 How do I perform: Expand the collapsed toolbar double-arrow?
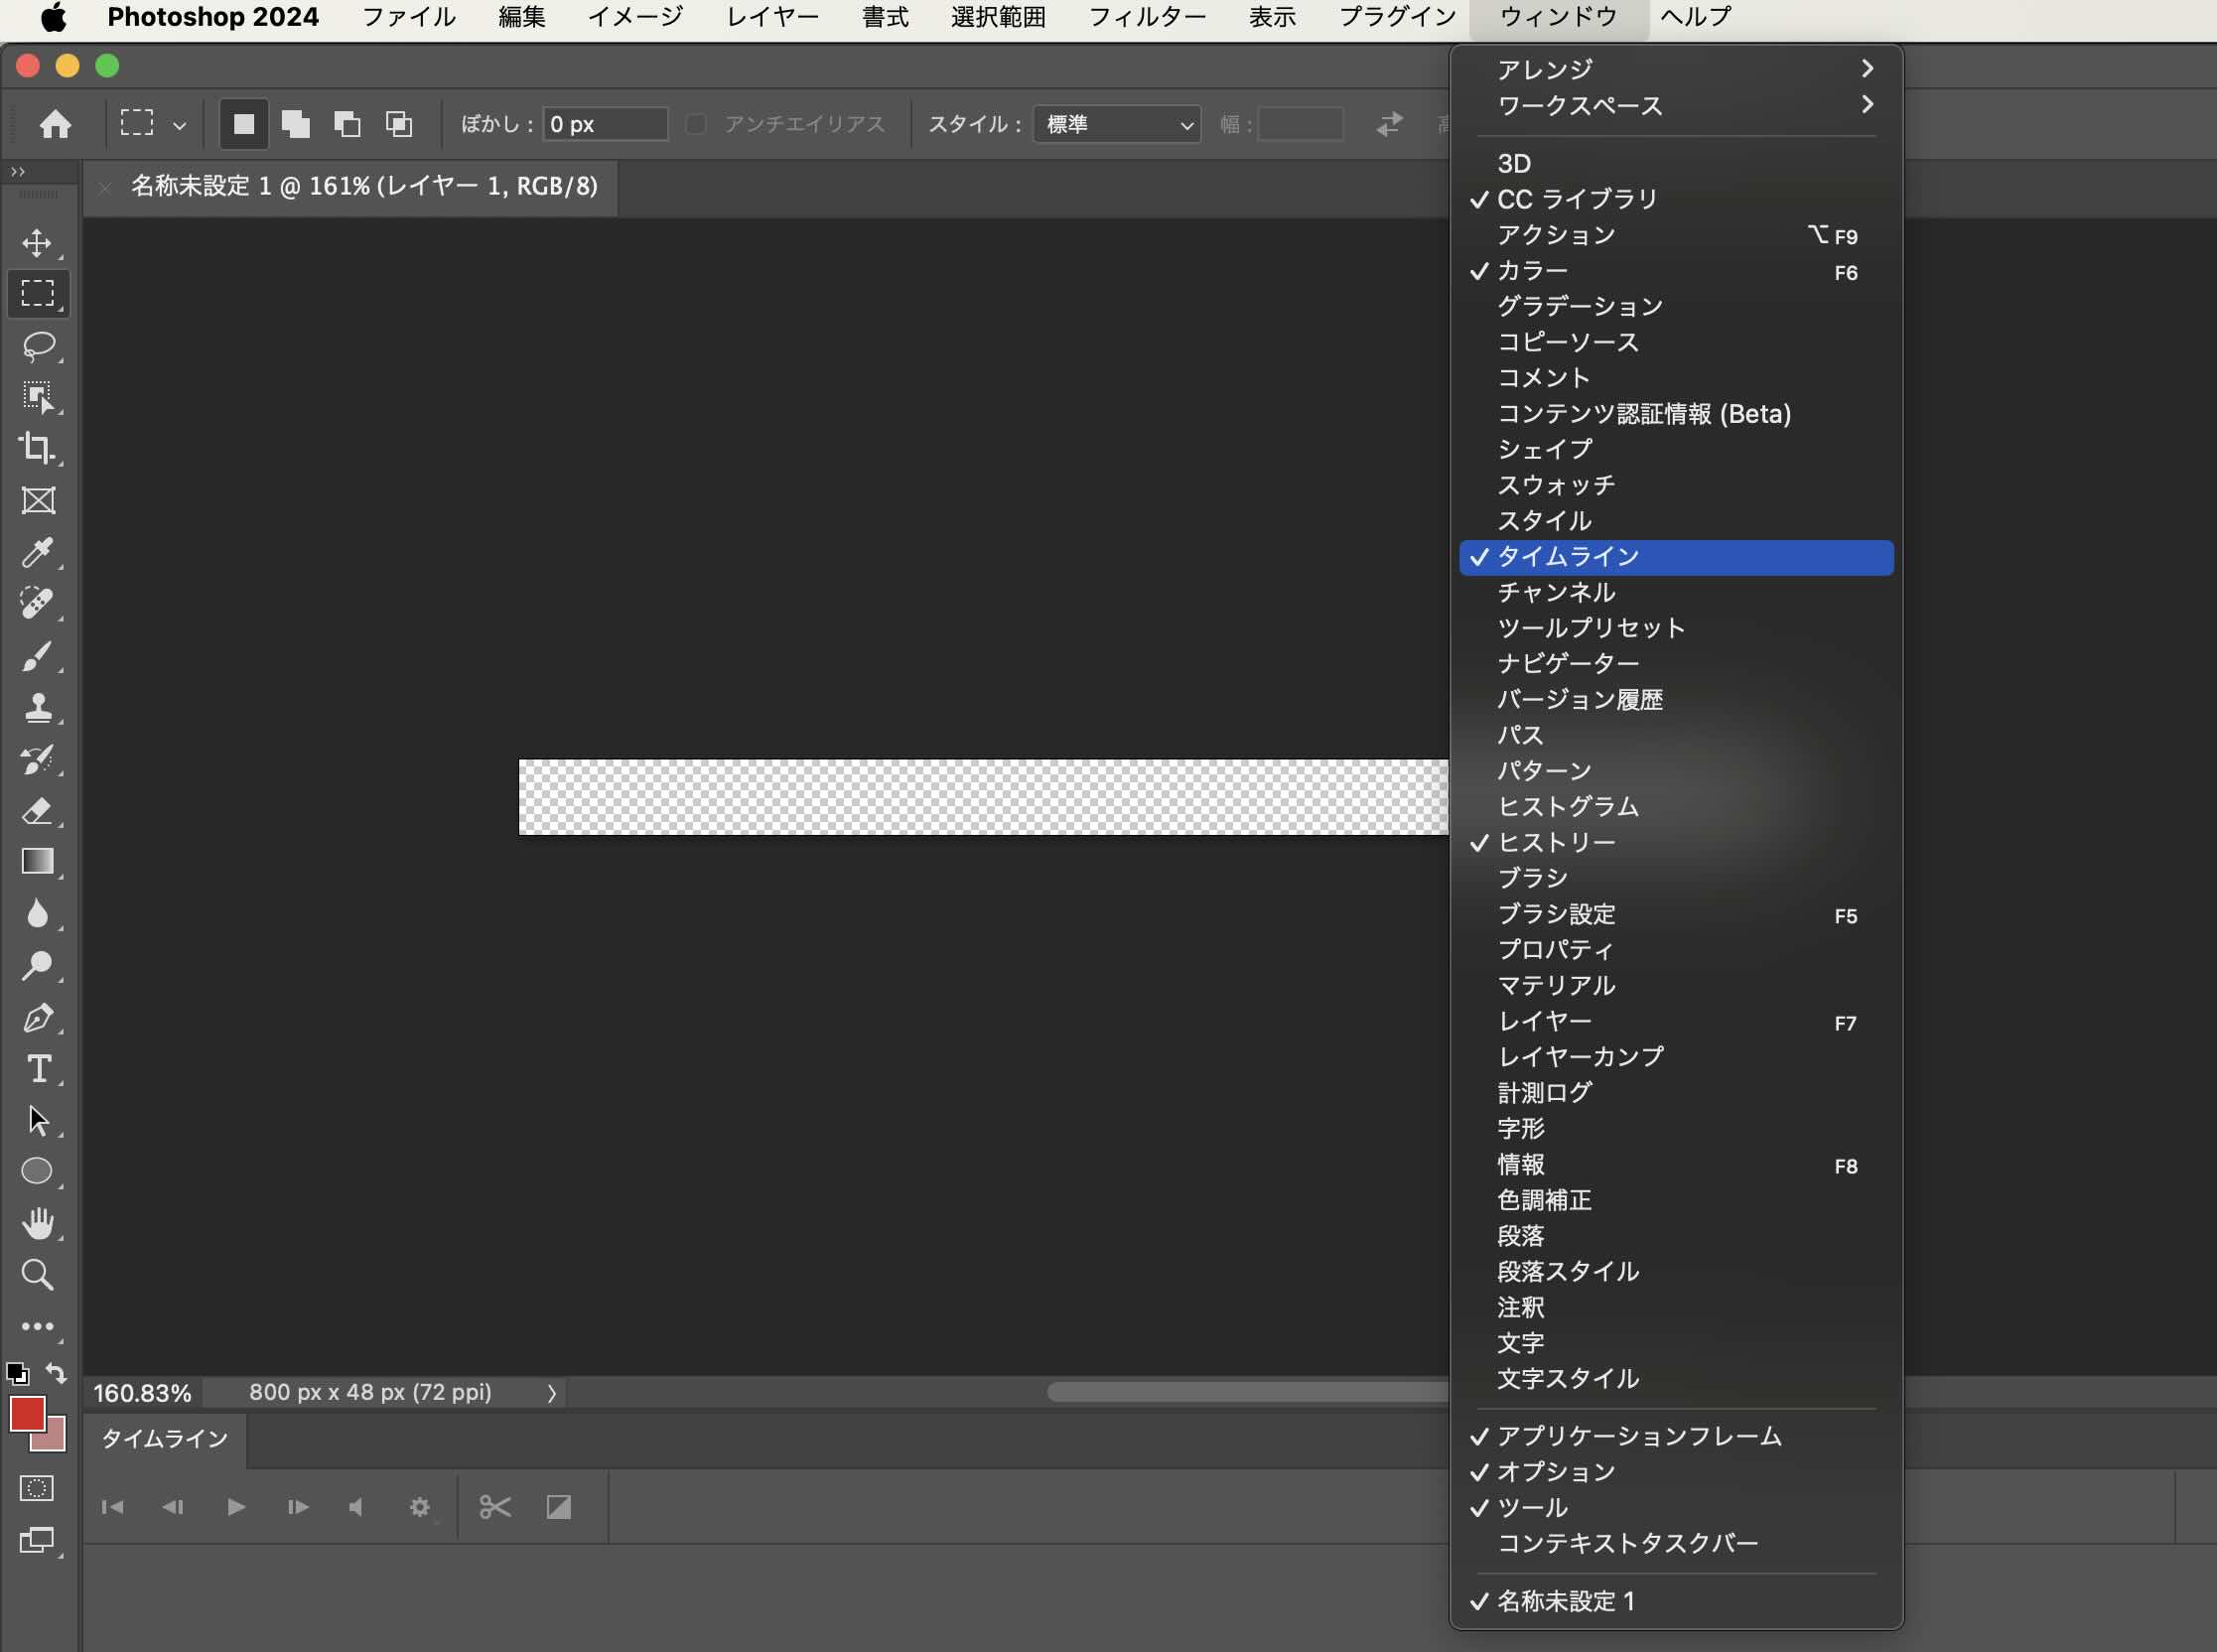coord(17,172)
